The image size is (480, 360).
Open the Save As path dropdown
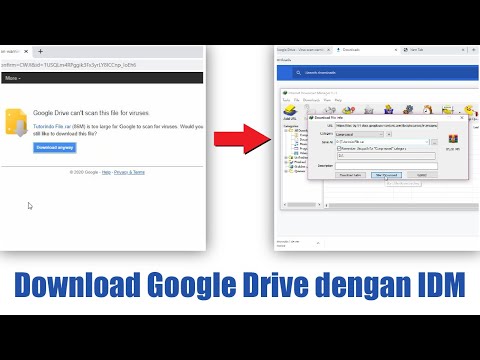(427, 142)
